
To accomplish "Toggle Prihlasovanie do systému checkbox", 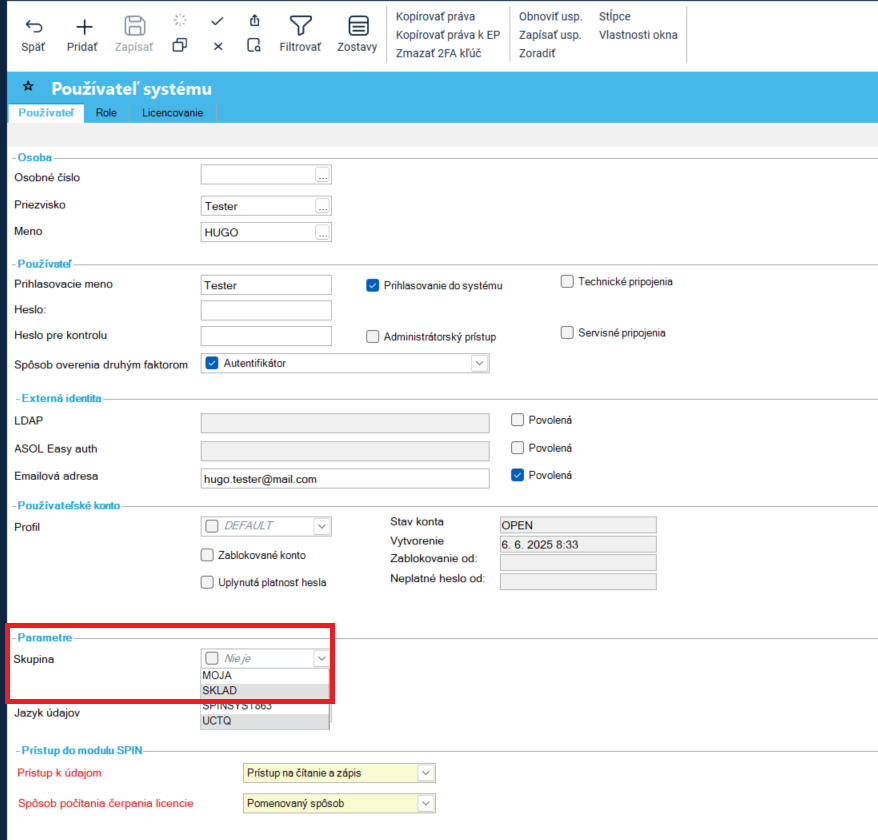I will [x=372, y=286].
